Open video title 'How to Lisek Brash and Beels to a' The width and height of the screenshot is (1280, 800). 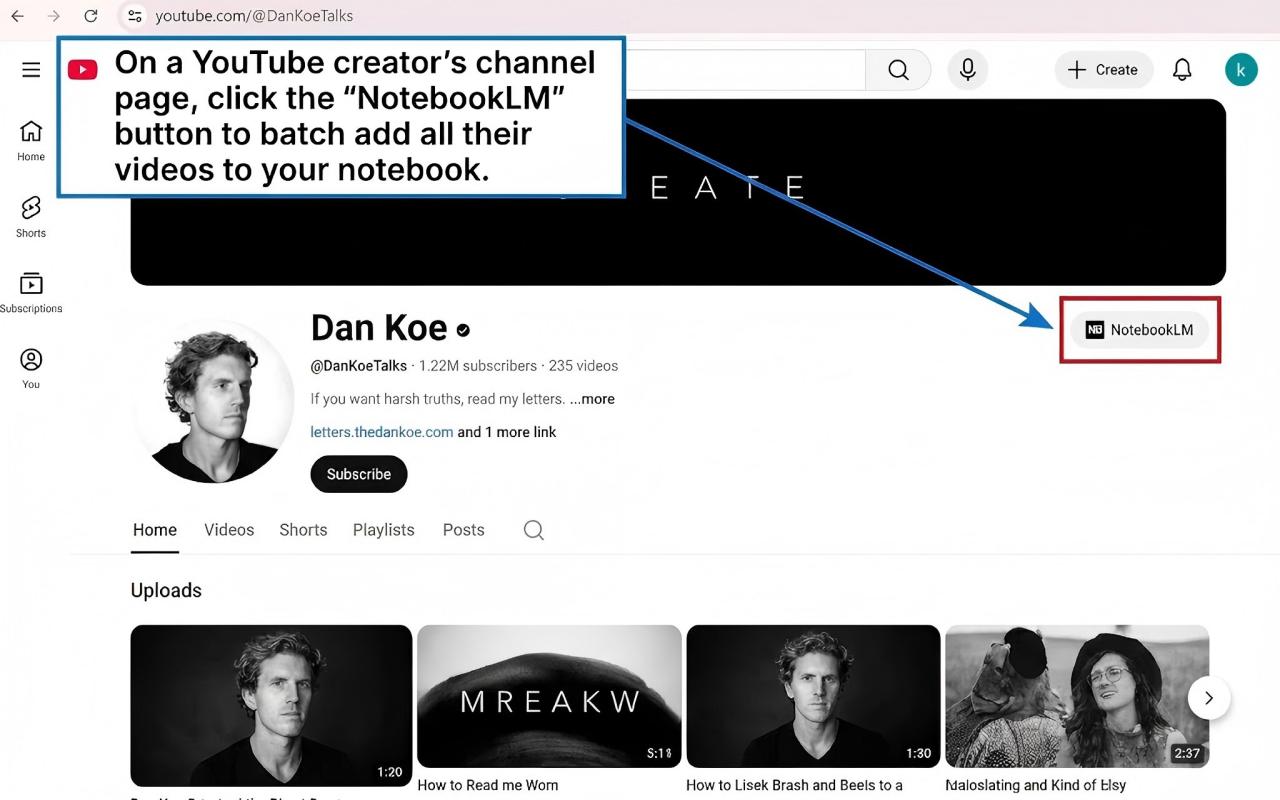click(x=794, y=785)
